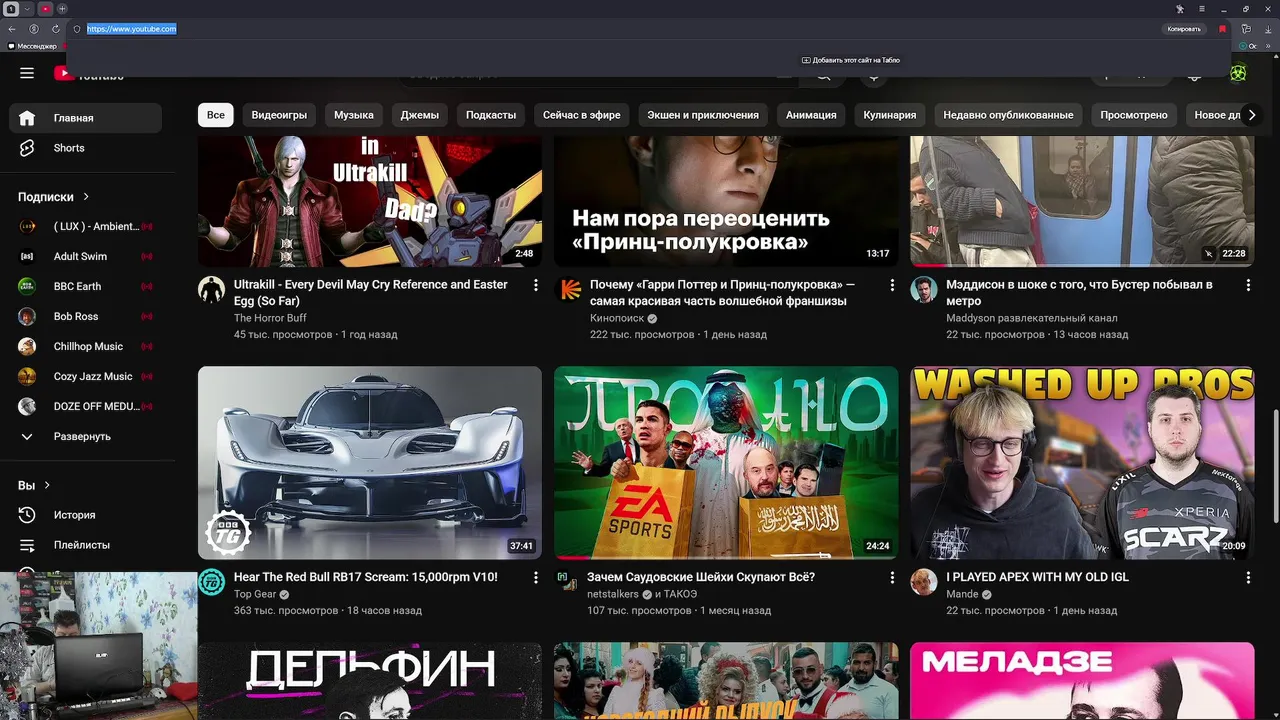The width and height of the screenshot is (1280, 720).
Task: Open Зачем Саудовские Шейхи video thumbnail
Action: point(726,463)
